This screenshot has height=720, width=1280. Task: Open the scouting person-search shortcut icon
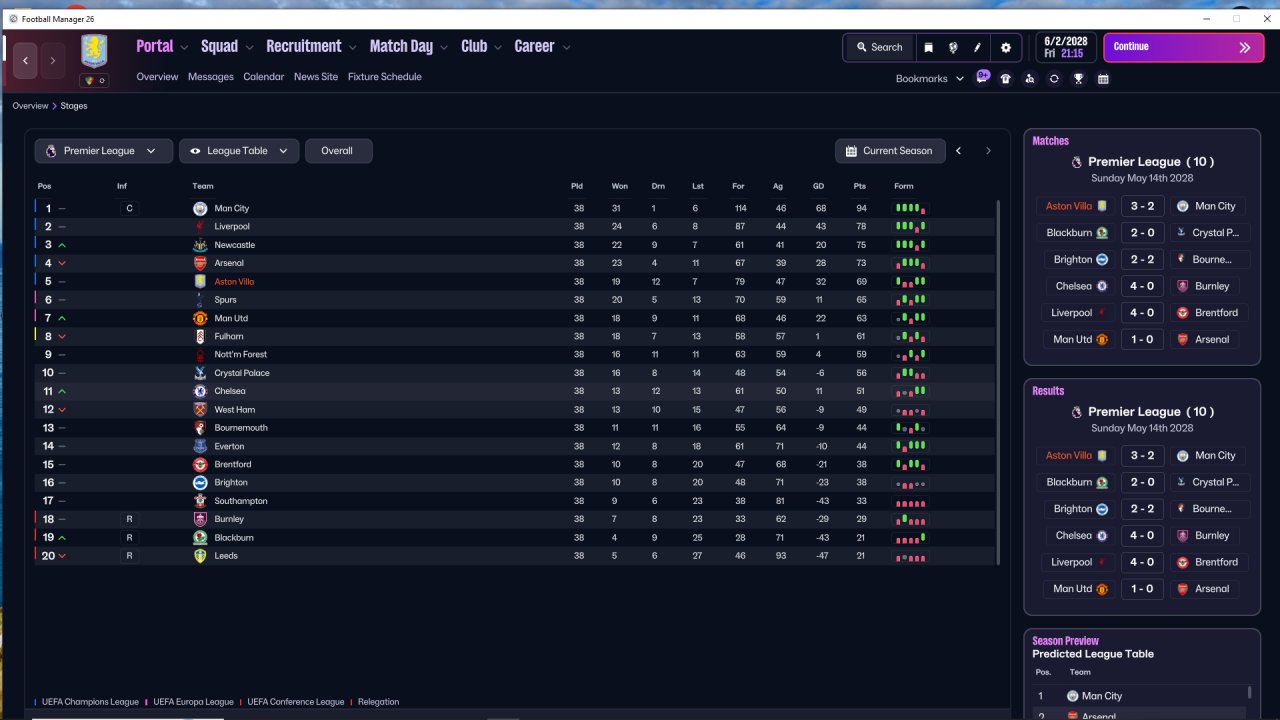point(1030,79)
